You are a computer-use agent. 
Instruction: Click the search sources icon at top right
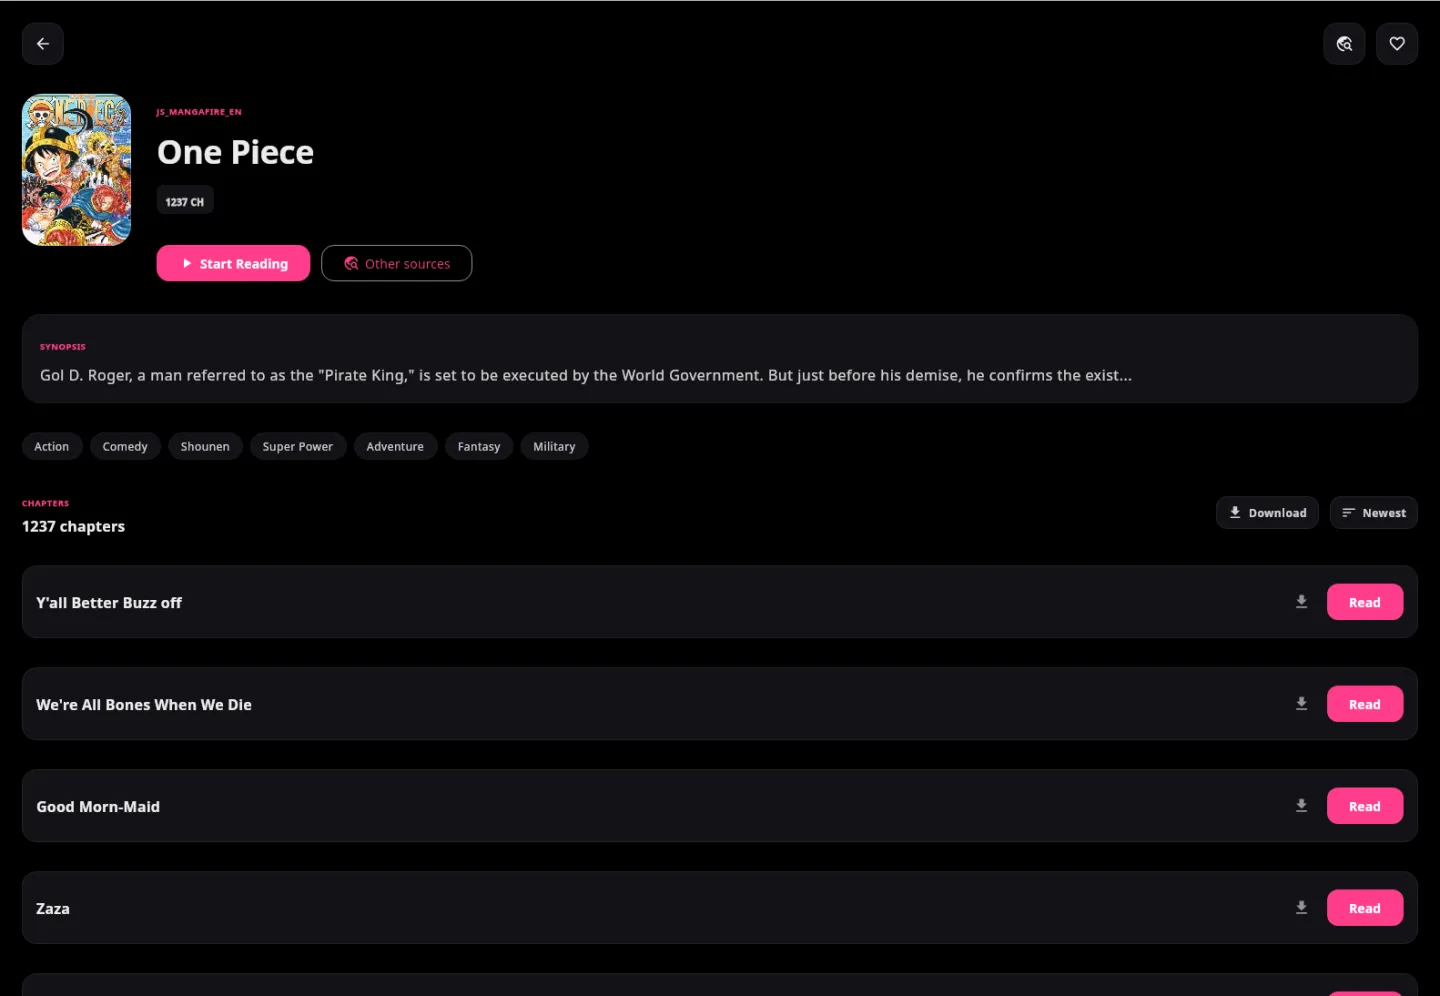1344,44
